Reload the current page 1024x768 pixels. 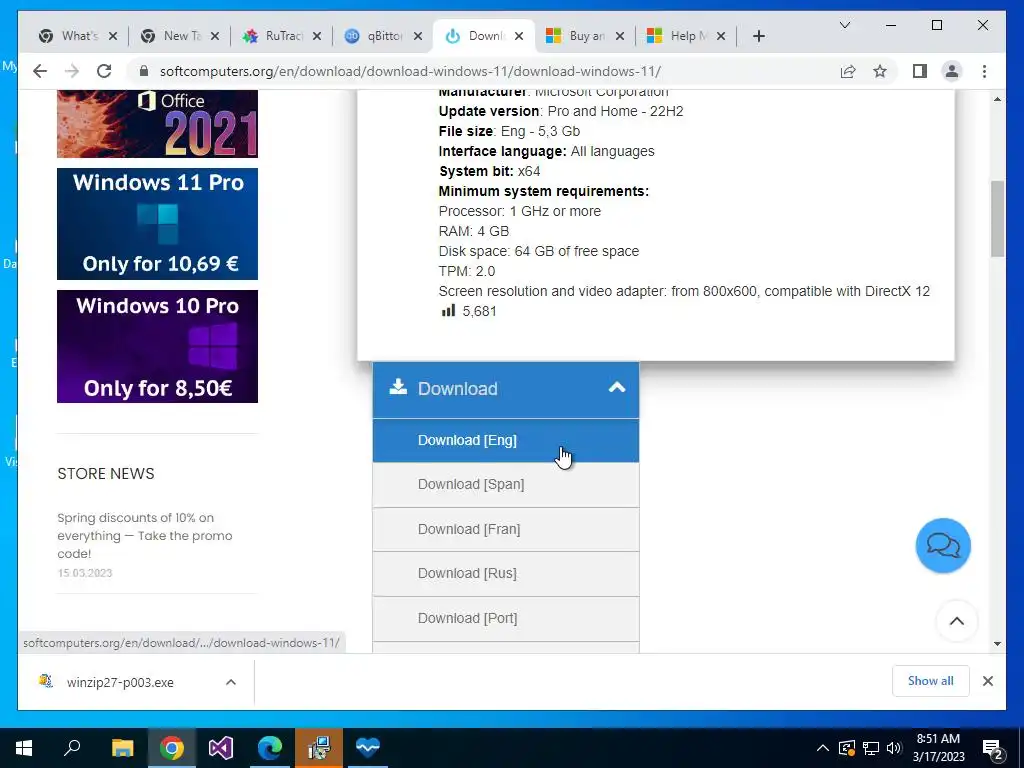coord(104,71)
